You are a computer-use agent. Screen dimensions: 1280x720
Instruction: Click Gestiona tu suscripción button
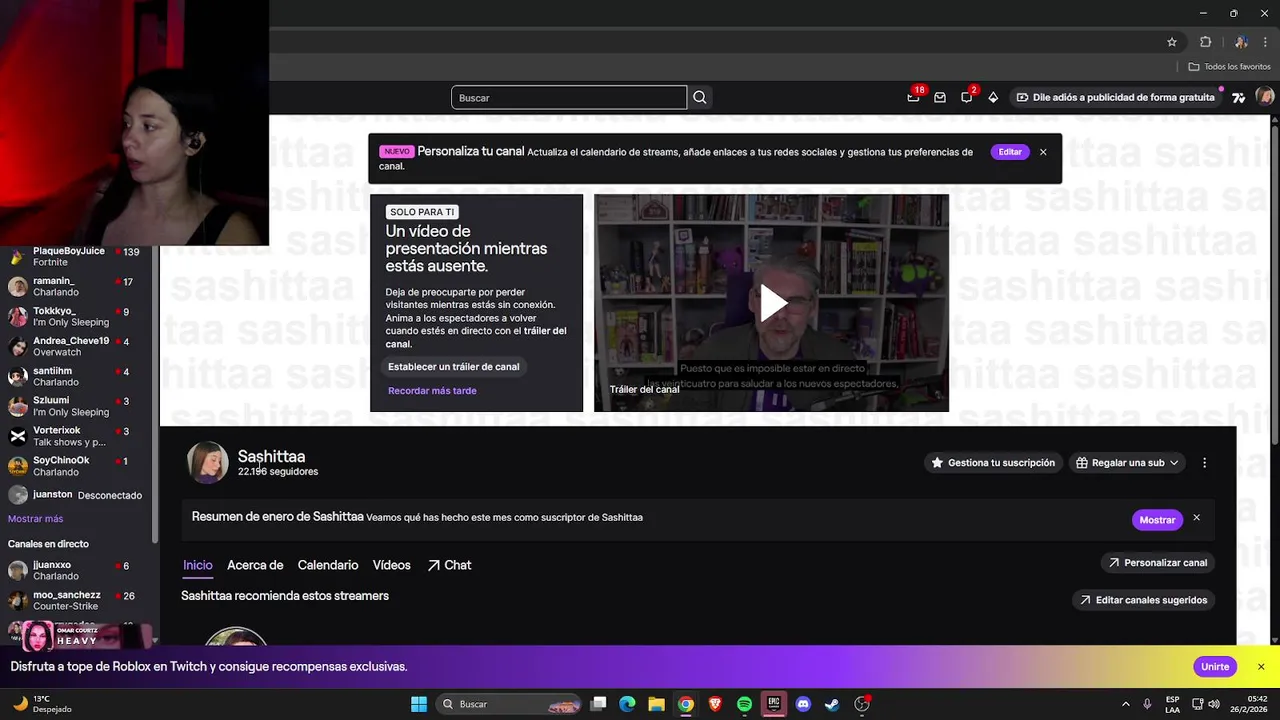pos(993,463)
